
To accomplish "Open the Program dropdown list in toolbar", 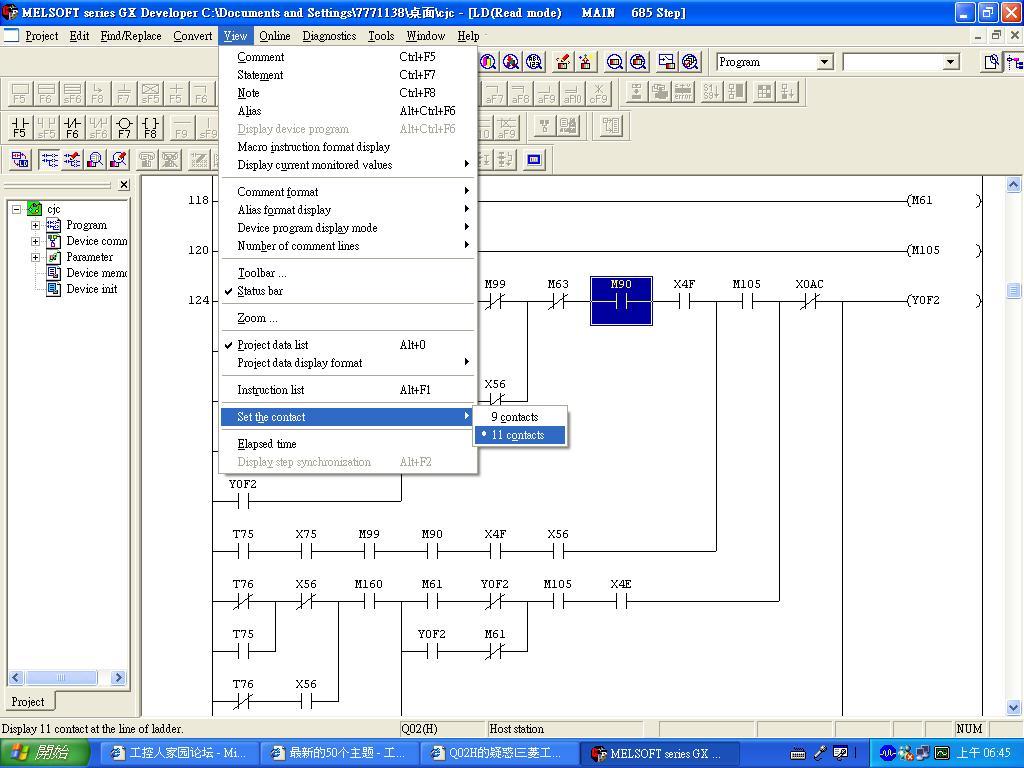I will click(824, 62).
